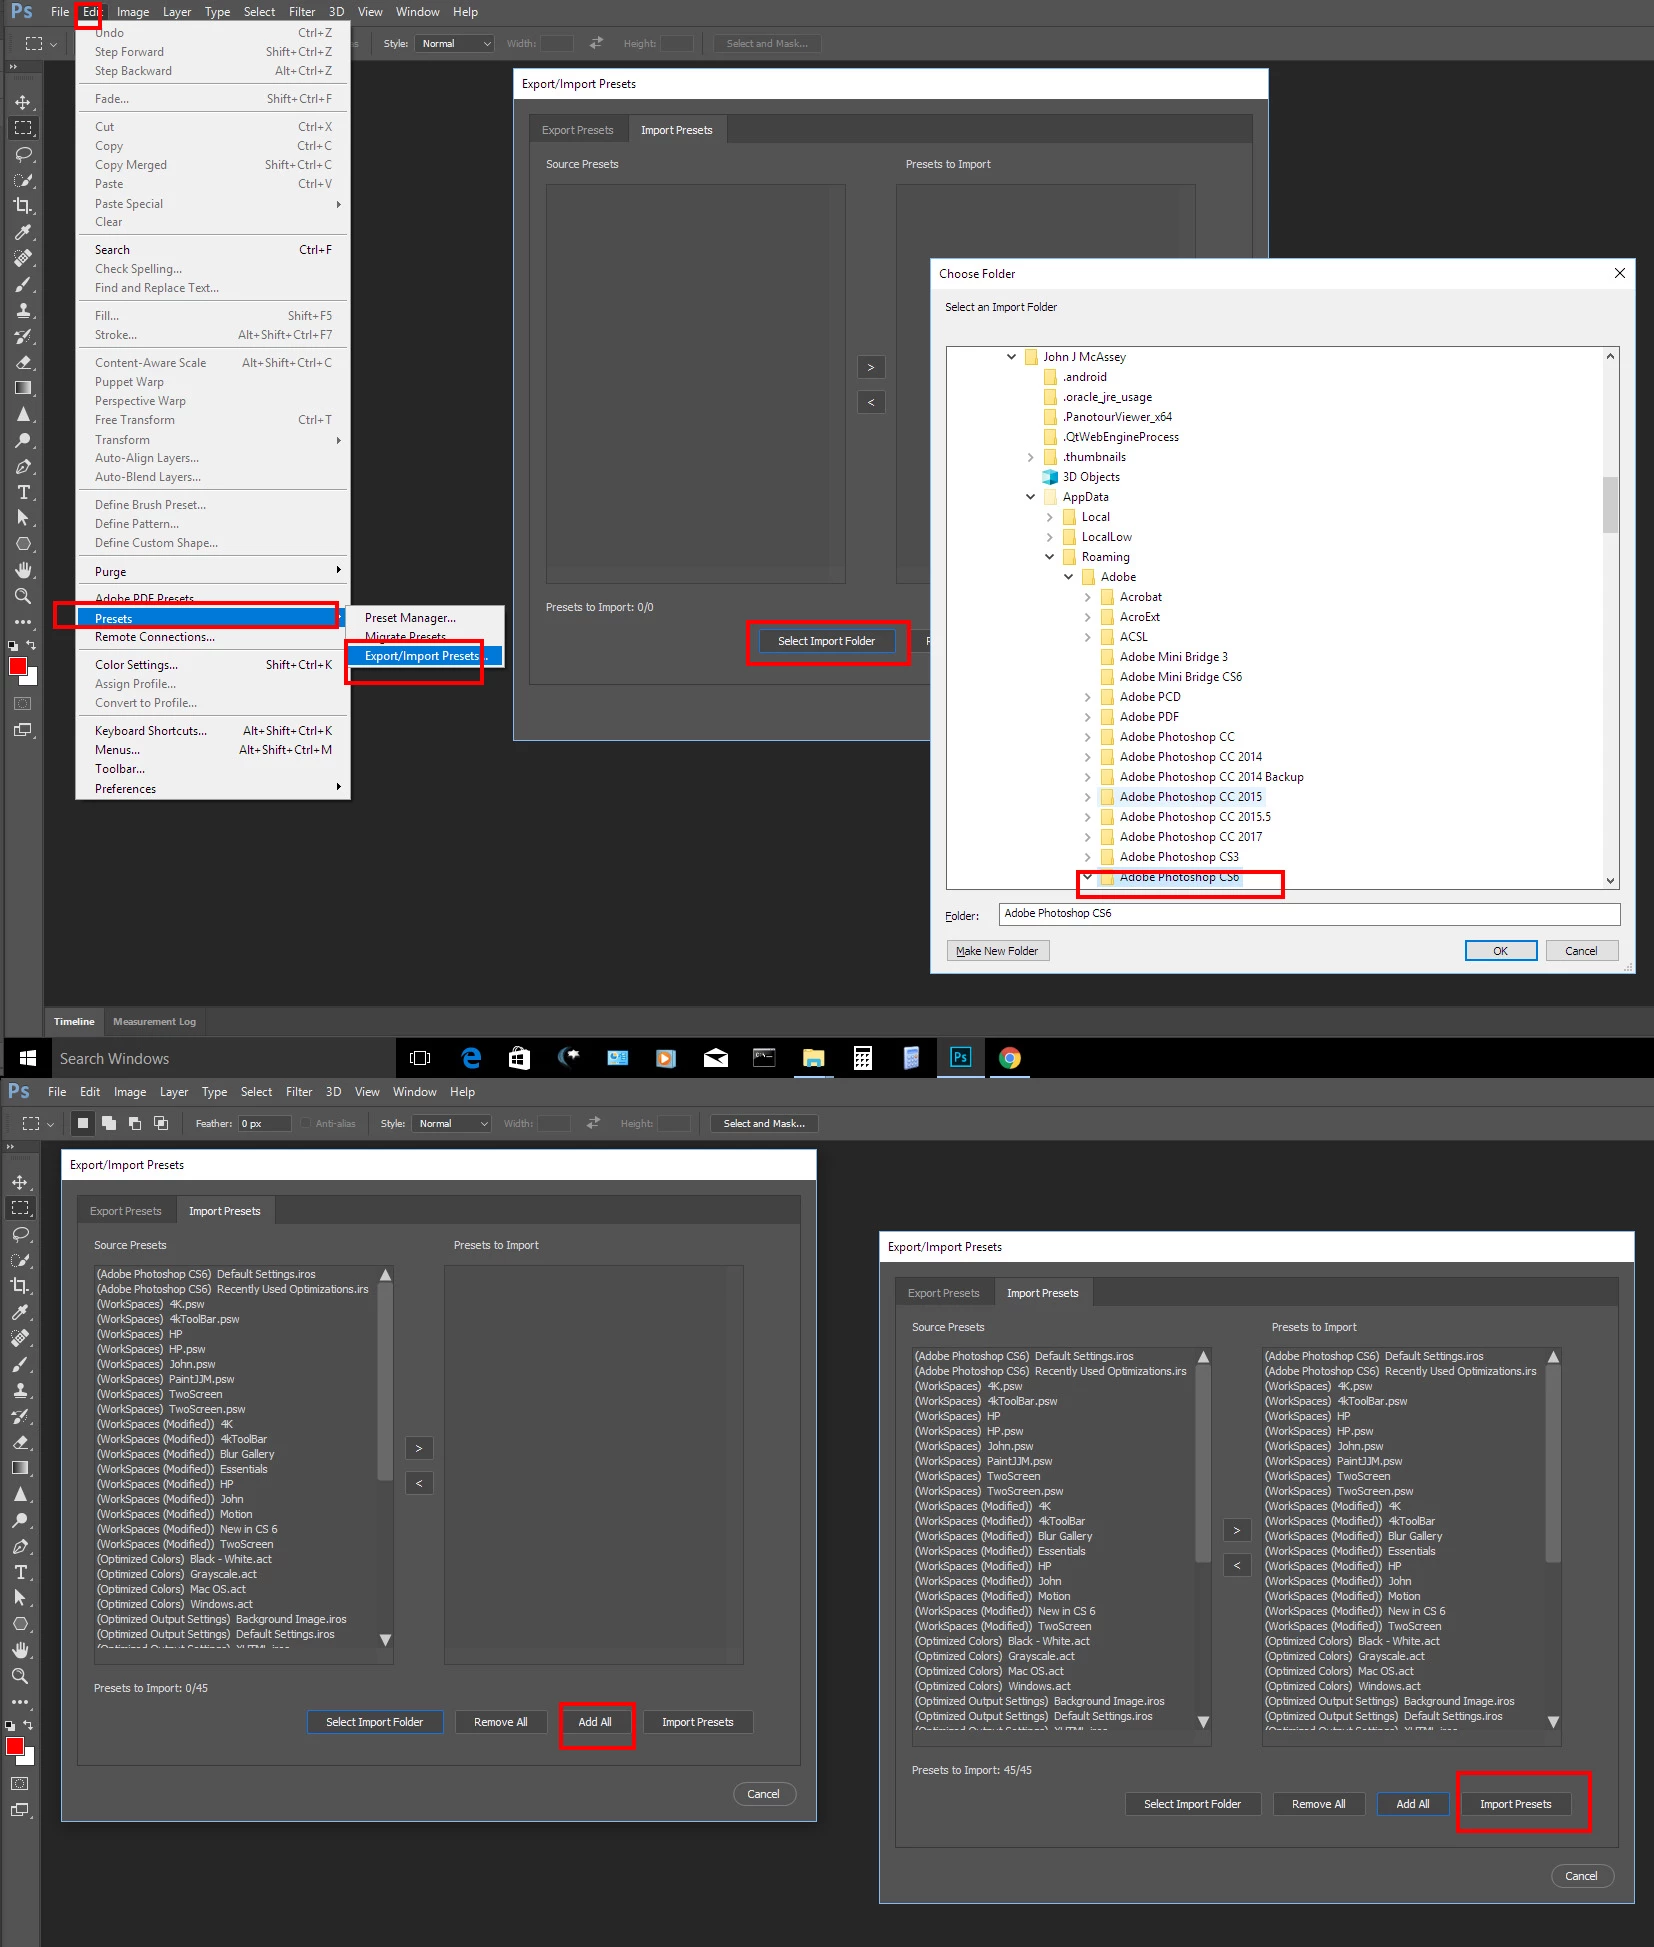Open Microsoft Edge from the taskbar
Viewport: 1654px width, 1947px height.
(471, 1058)
